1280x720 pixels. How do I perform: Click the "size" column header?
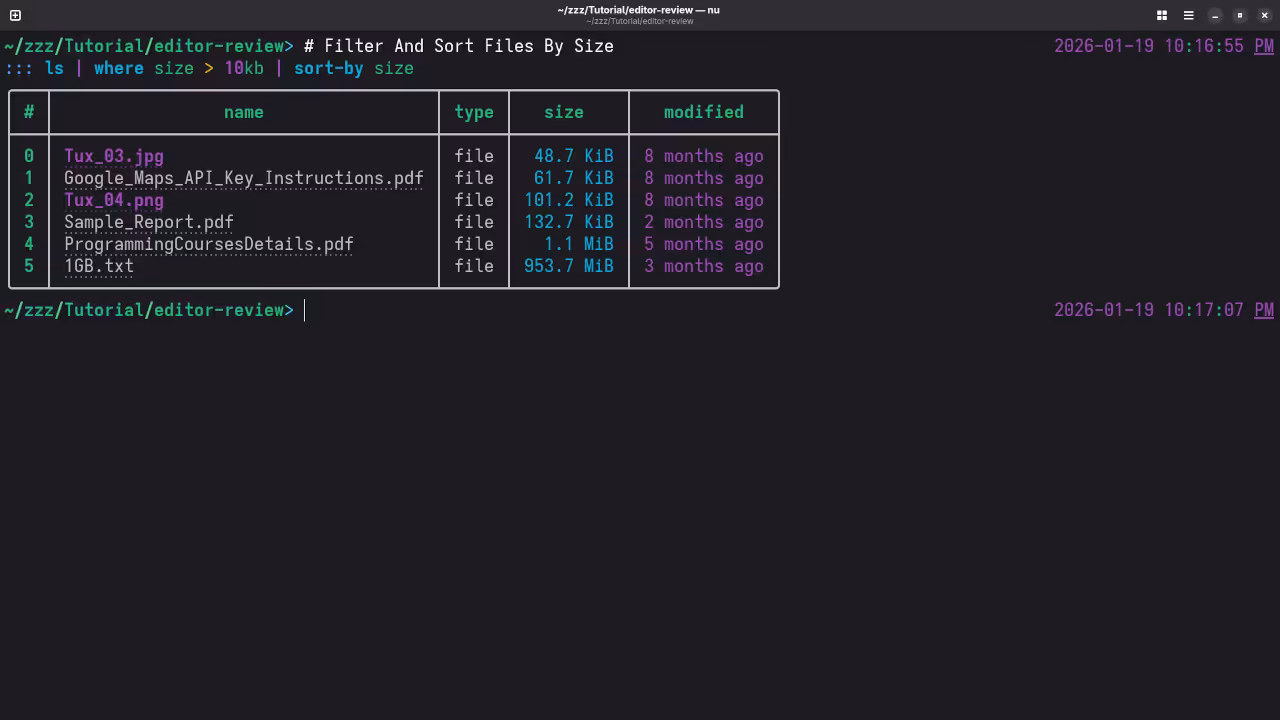coord(563,112)
